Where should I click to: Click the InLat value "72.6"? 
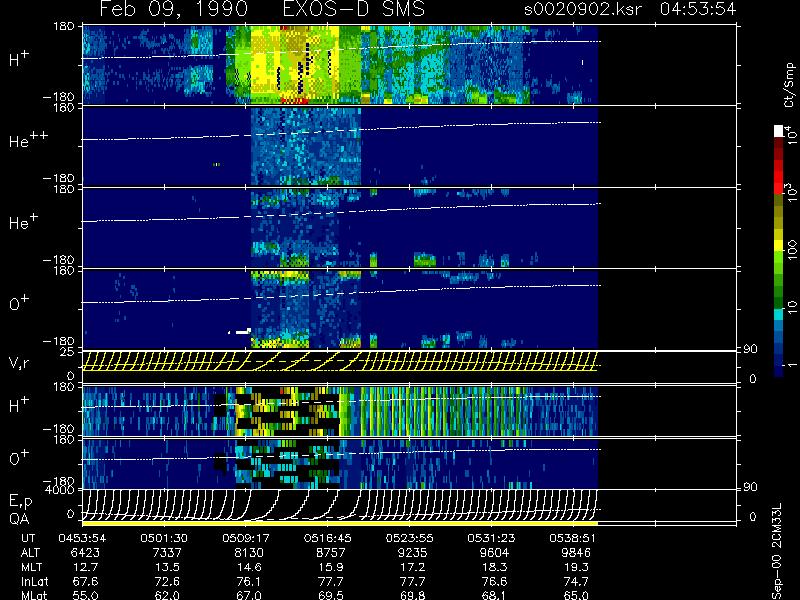point(167,582)
